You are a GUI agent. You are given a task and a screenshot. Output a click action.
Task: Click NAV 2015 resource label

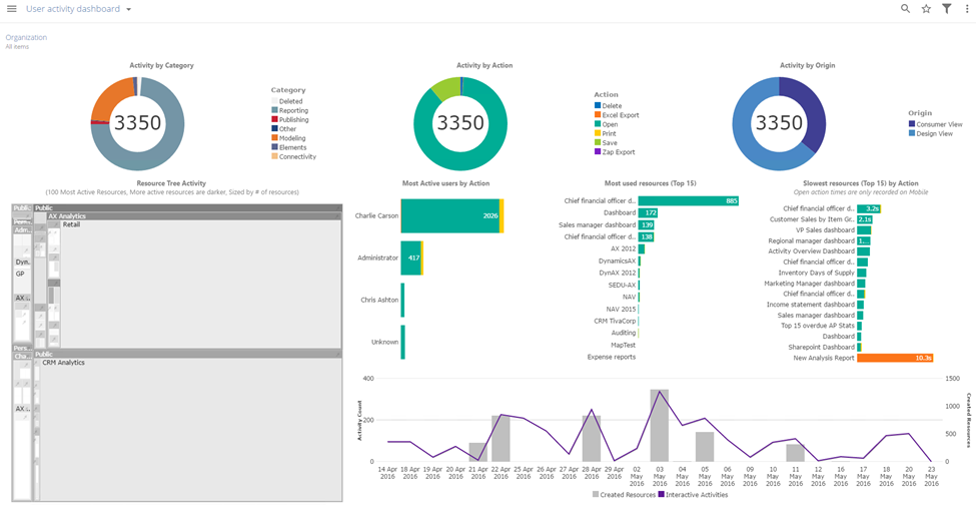621,309
